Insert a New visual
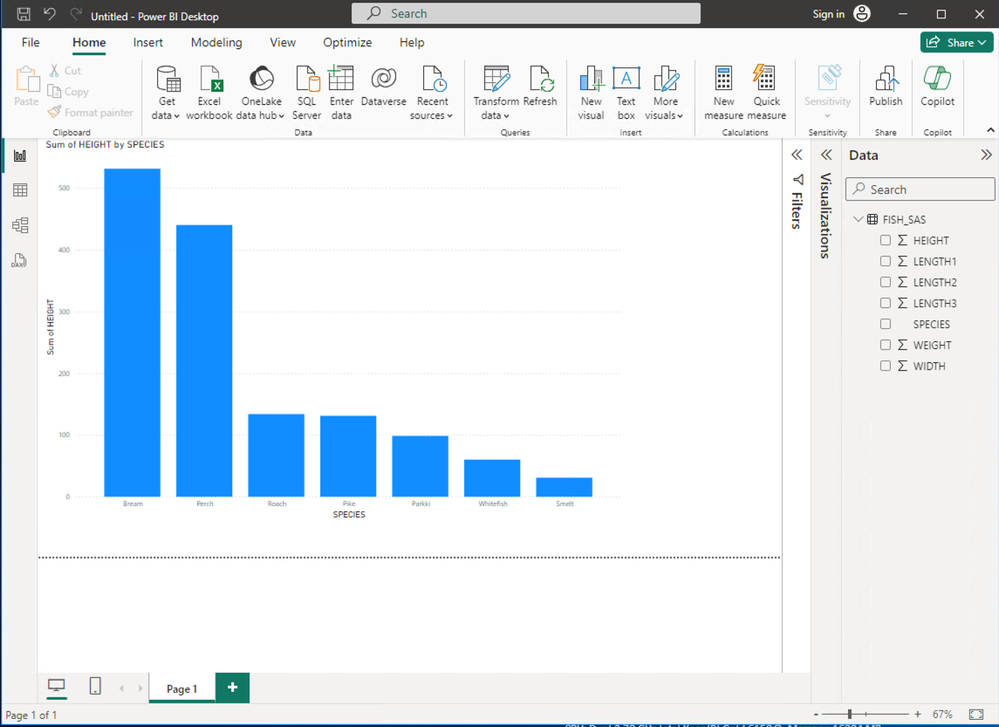The image size is (999, 727). tap(591, 93)
